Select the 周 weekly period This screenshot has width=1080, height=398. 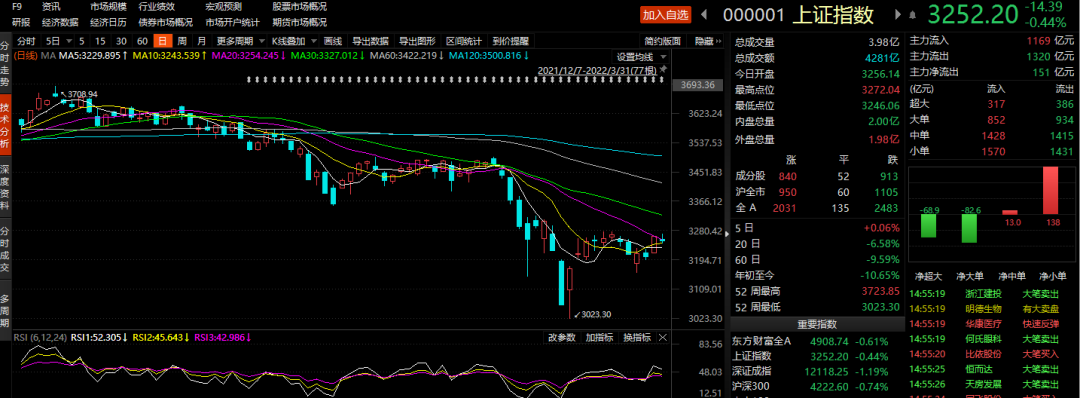pyautogui.click(x=182, y=41)
